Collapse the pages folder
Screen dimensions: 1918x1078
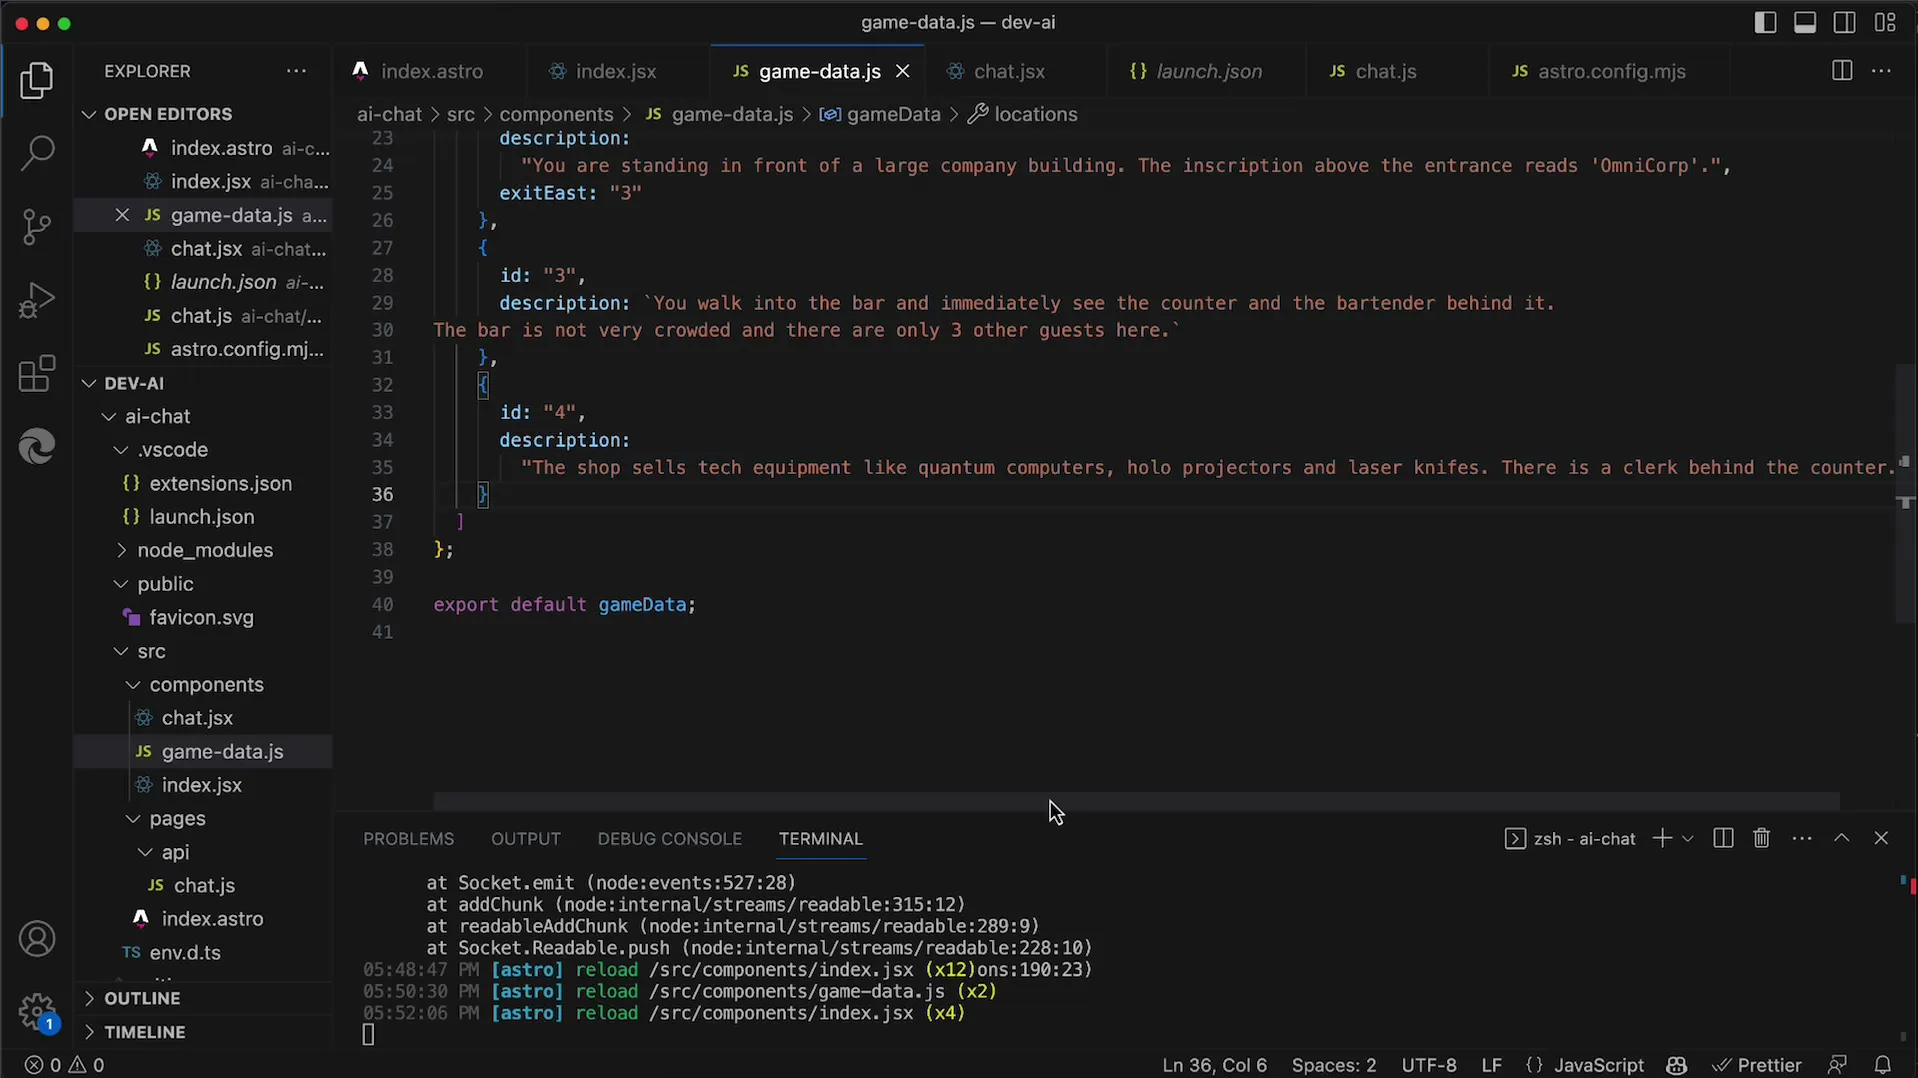(x=177, y=819)
